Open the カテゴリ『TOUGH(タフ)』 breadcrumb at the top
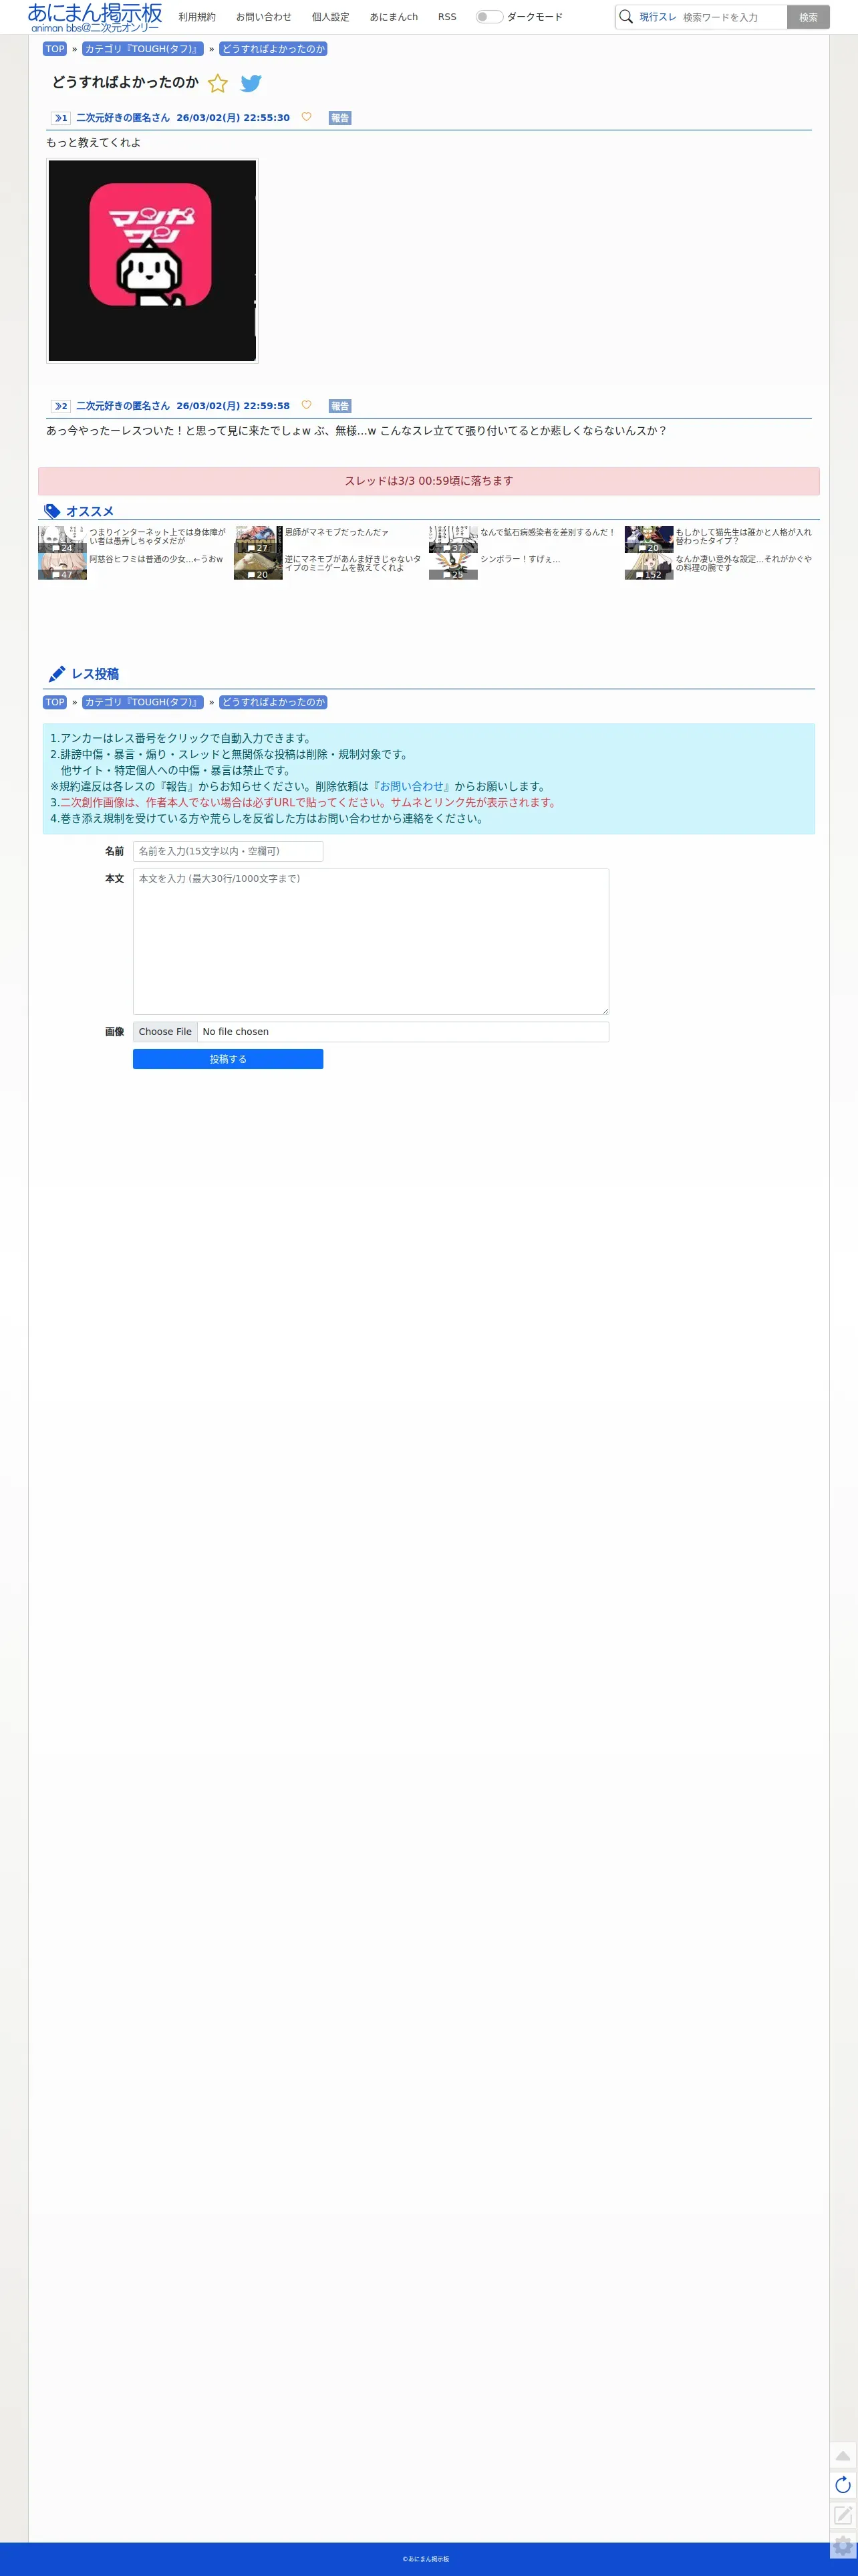 [142, 49]
